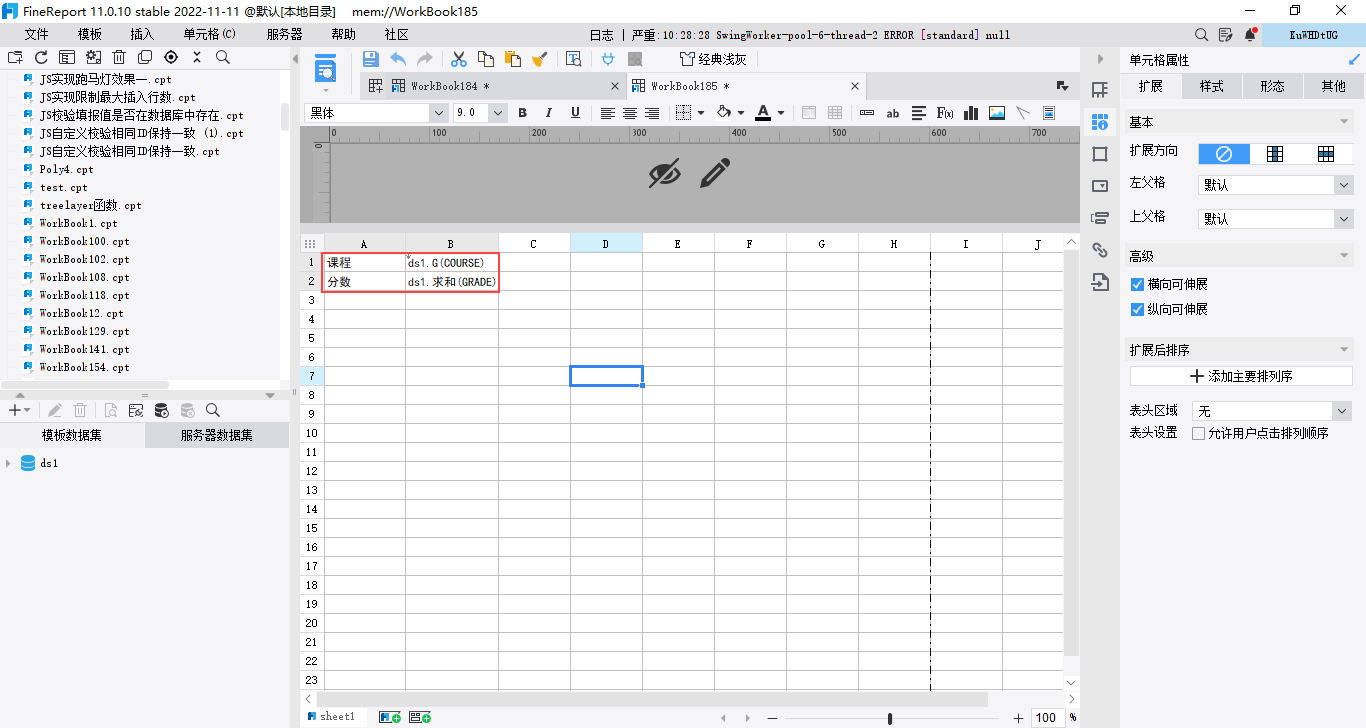Click the zoom percentage field showing 100
The height and width of the screenshot is (728, 1366).
click(x=1047, y=718)
